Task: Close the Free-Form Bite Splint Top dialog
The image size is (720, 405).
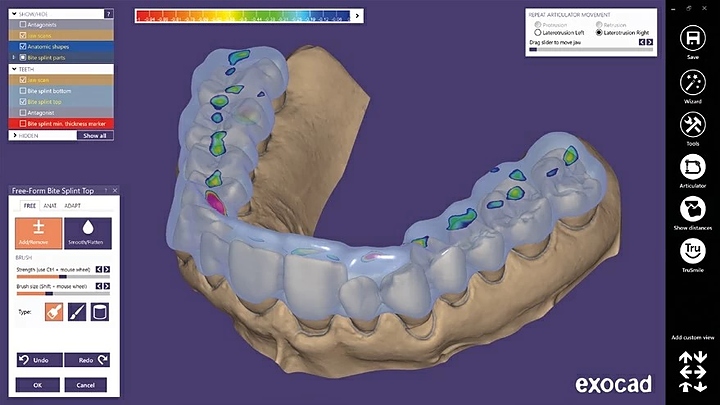Action: tap(115, 190)
